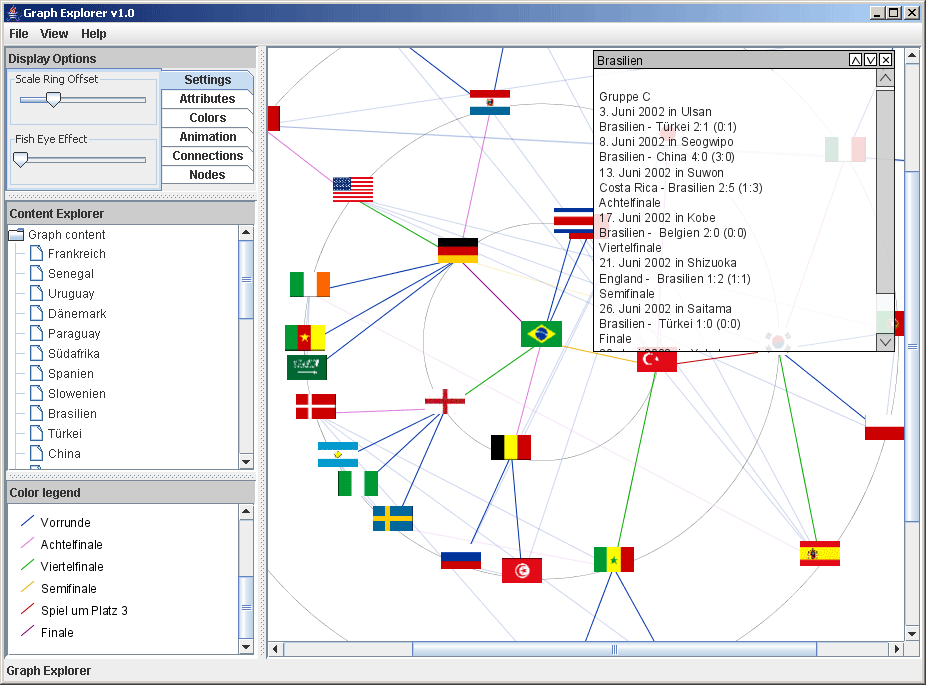Select the Spain flag node
Image resolution: width=926 pixels, height=685 pixels.
coord(819,553)
